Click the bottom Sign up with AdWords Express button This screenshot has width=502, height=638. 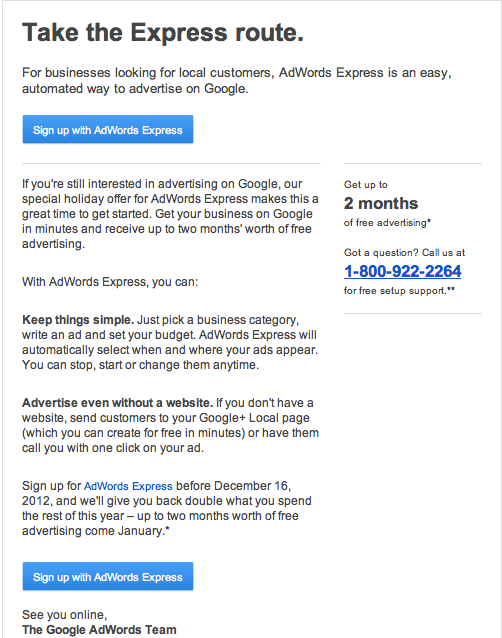108,576
